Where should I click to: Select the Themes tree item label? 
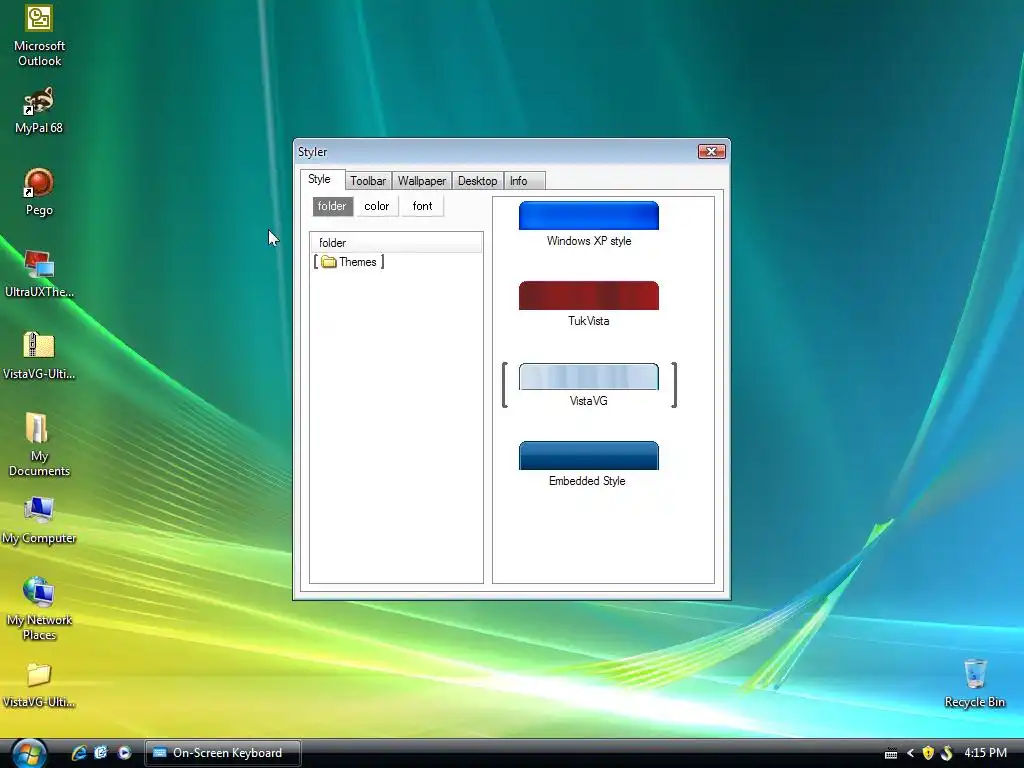[x=358, y=262]
